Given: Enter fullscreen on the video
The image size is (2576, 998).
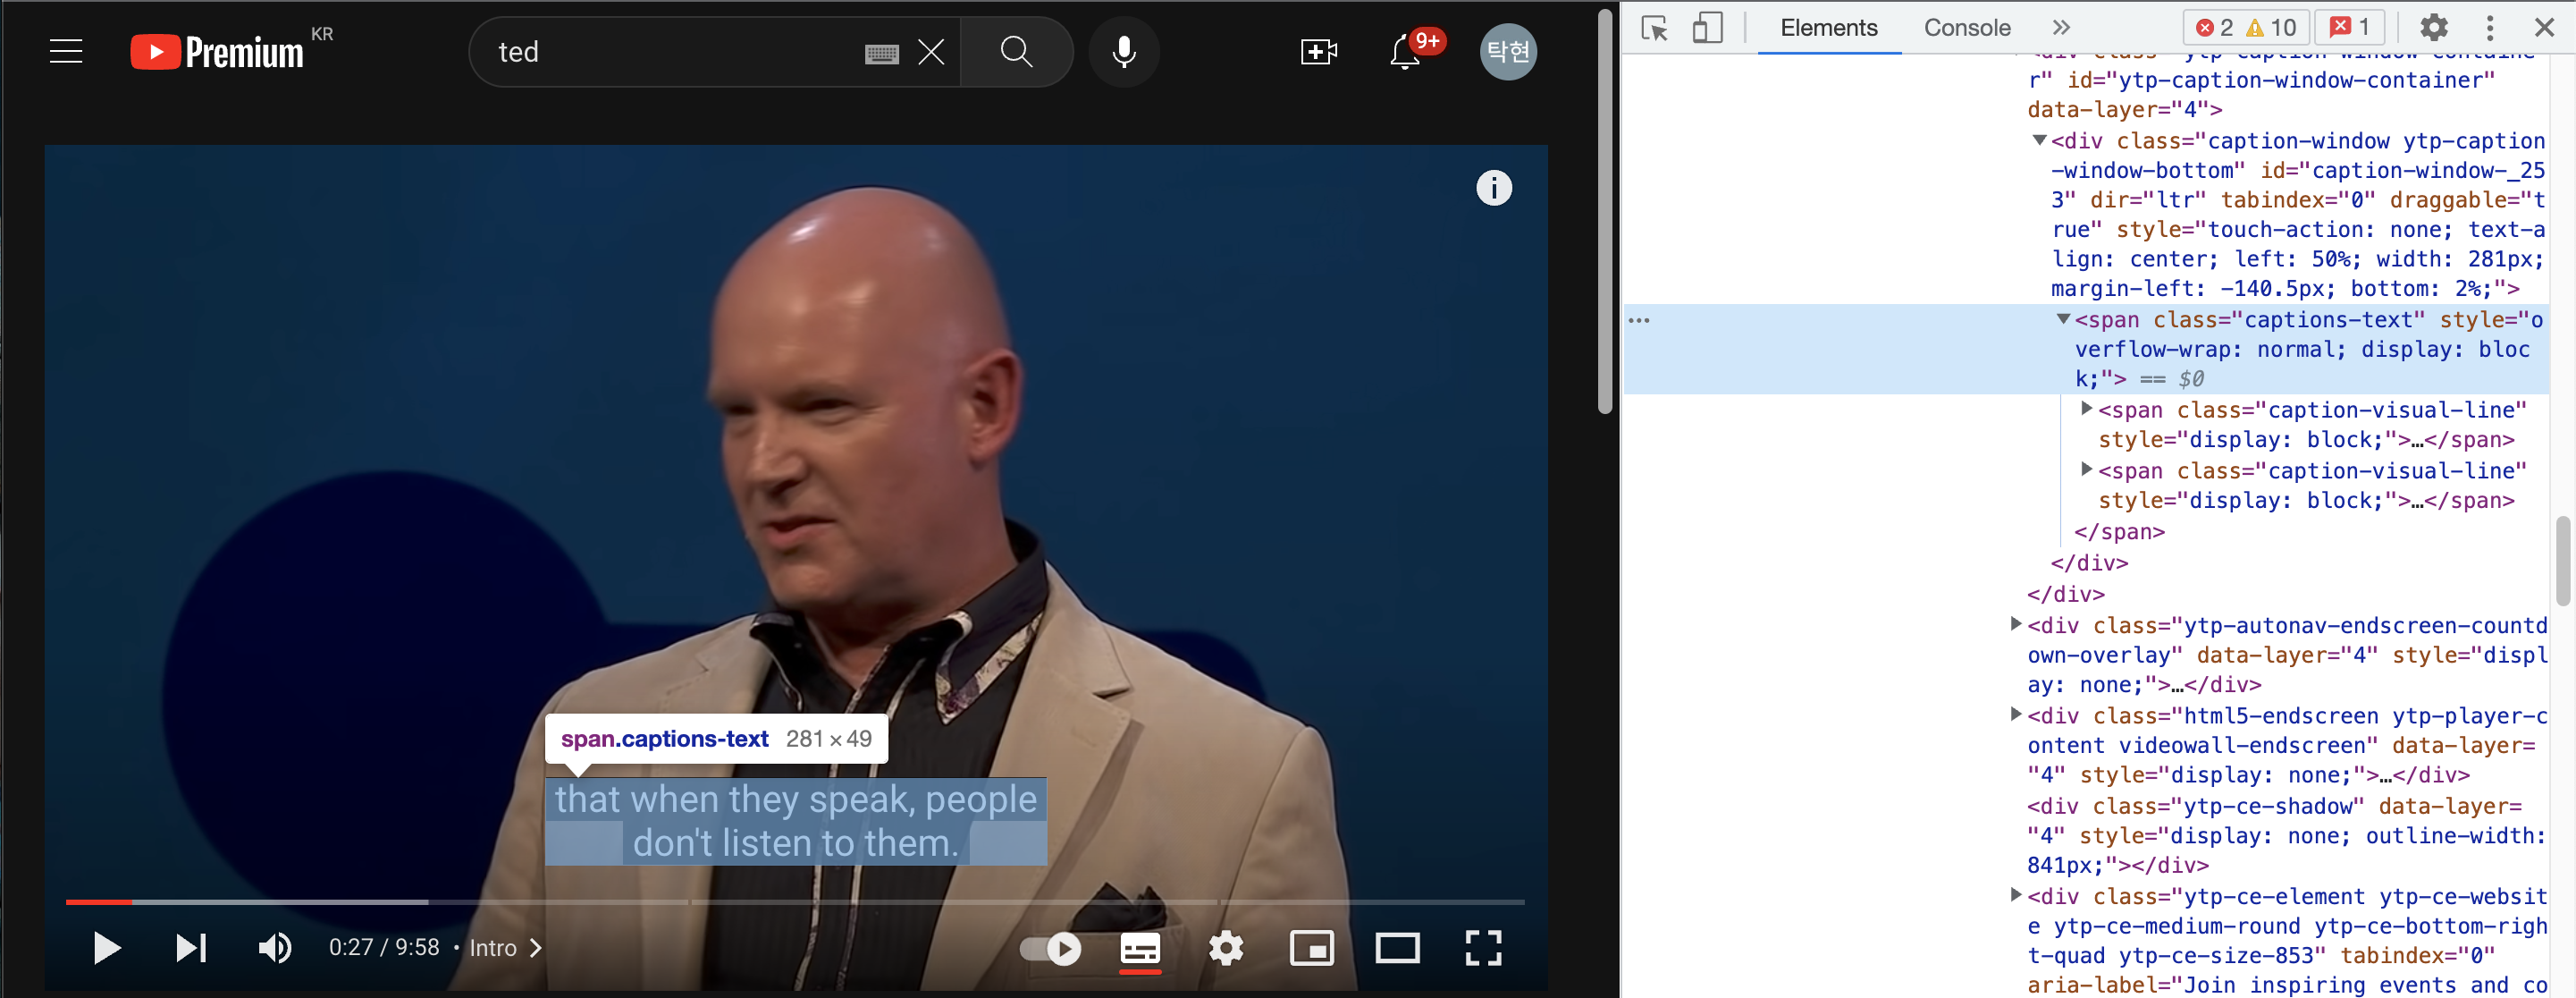Looking at the screenshot, I should (x=1483, y=947).
